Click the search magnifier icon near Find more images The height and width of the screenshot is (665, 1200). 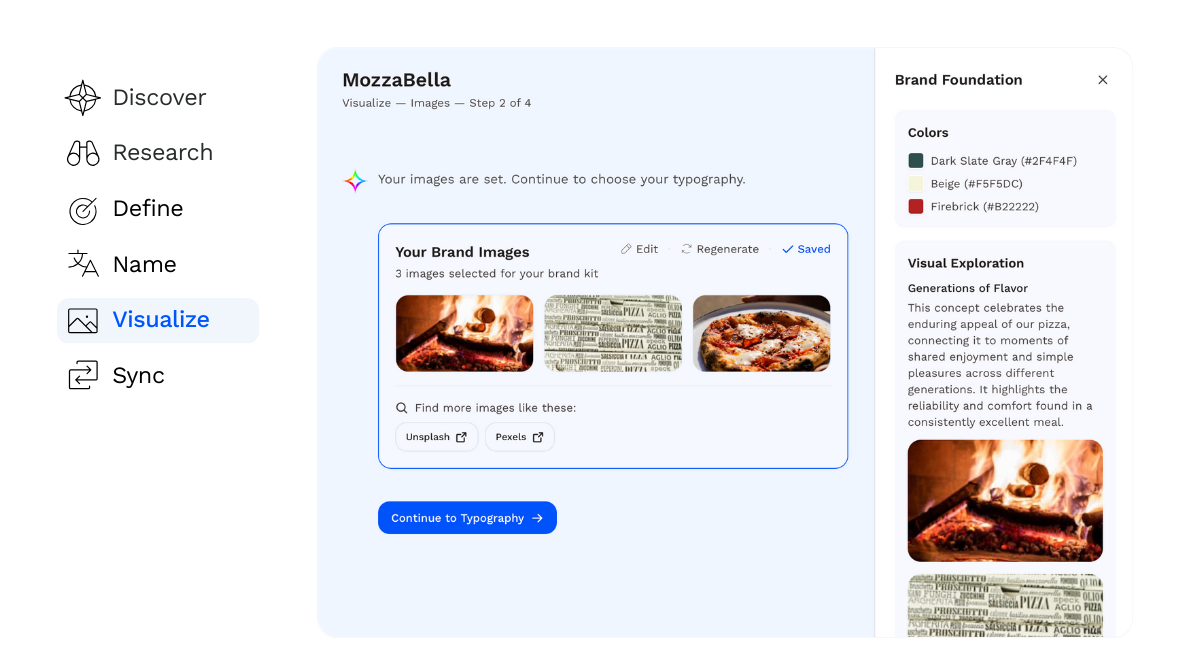coord(402,408)
